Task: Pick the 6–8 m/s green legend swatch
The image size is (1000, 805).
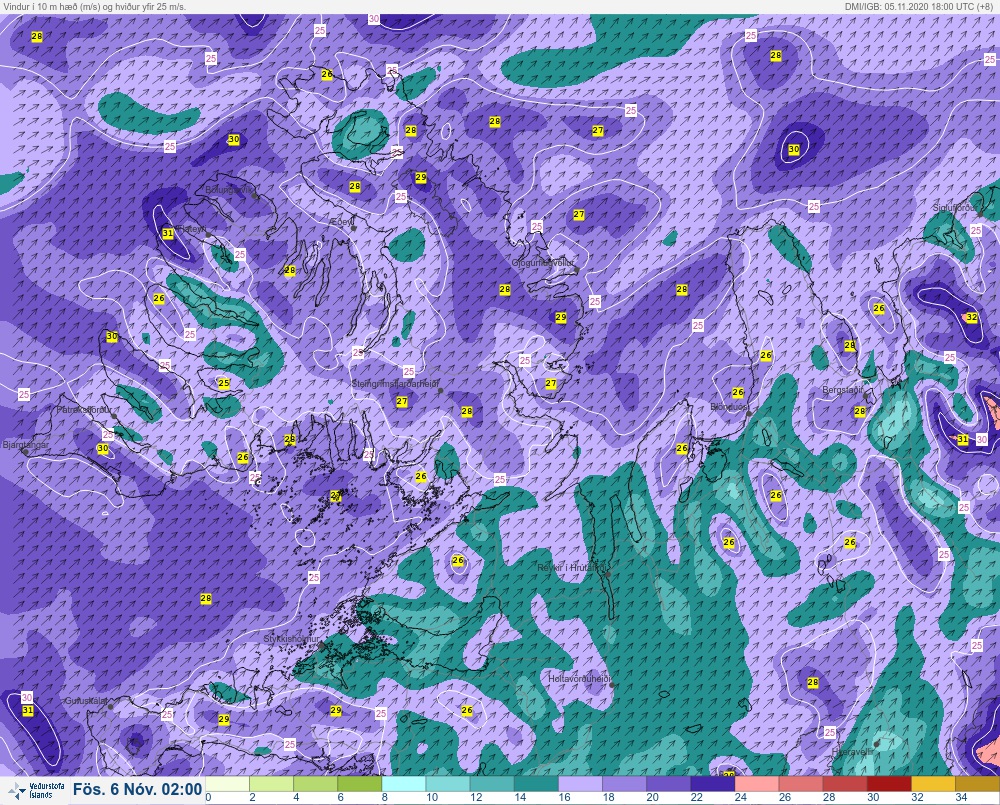Action: 360,783
